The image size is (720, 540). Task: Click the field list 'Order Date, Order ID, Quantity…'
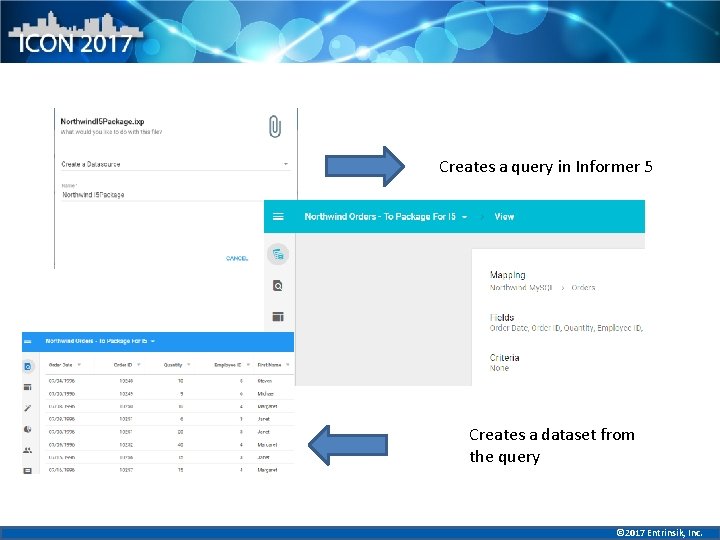click(x=566, y=328)
